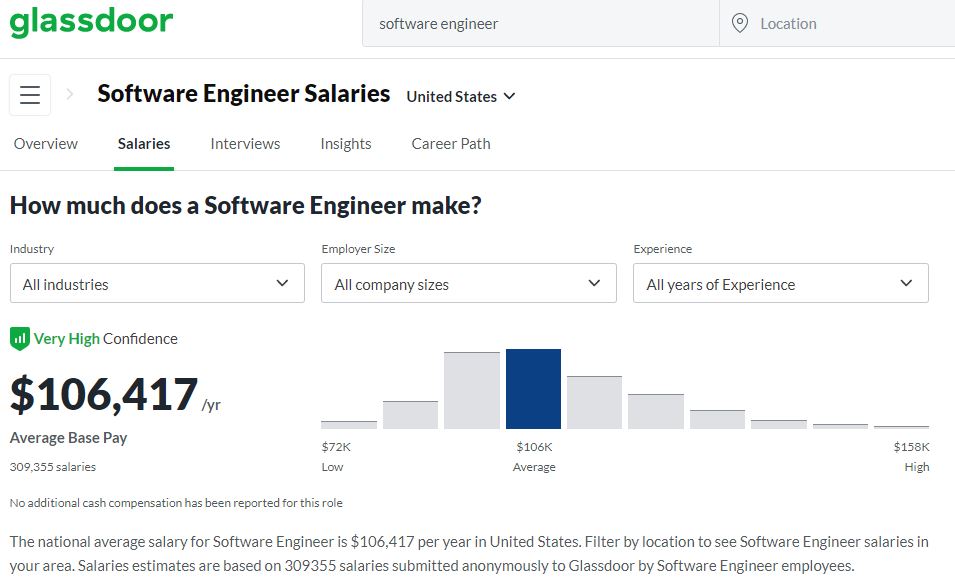Screen dimensions: 955x586
Task: Open the Career Path tab
Action: click(x=450, y=143)
